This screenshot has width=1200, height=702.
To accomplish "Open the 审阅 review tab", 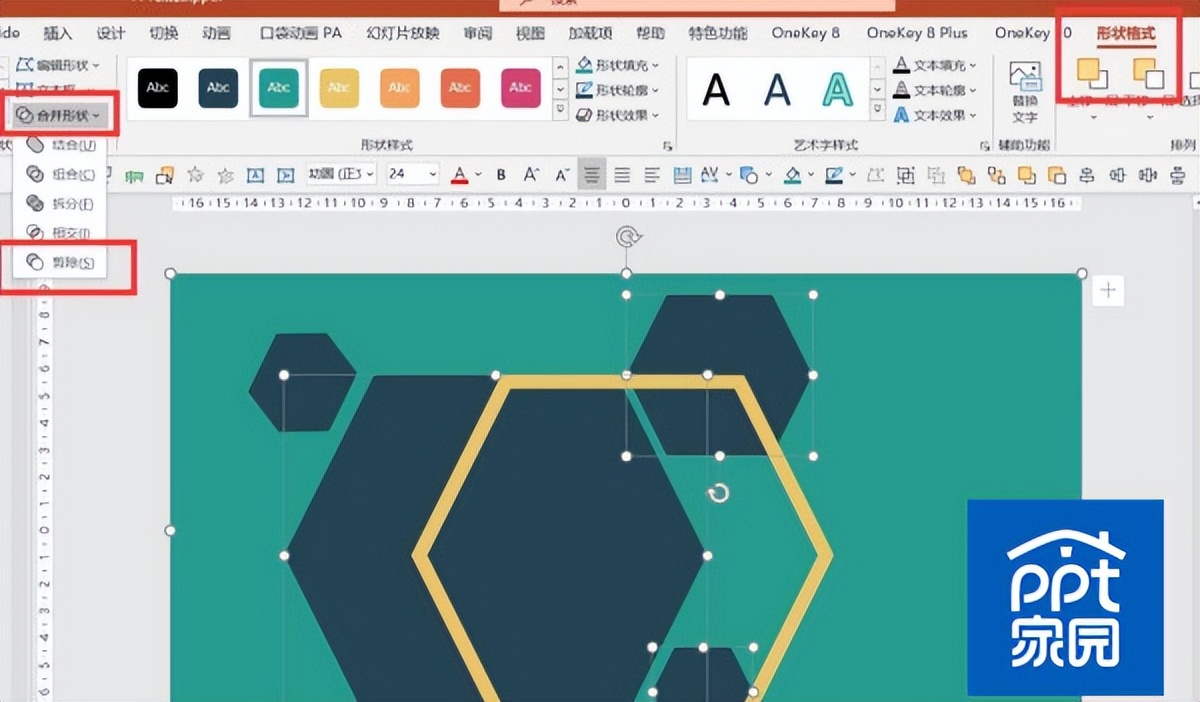I will 478,33.
